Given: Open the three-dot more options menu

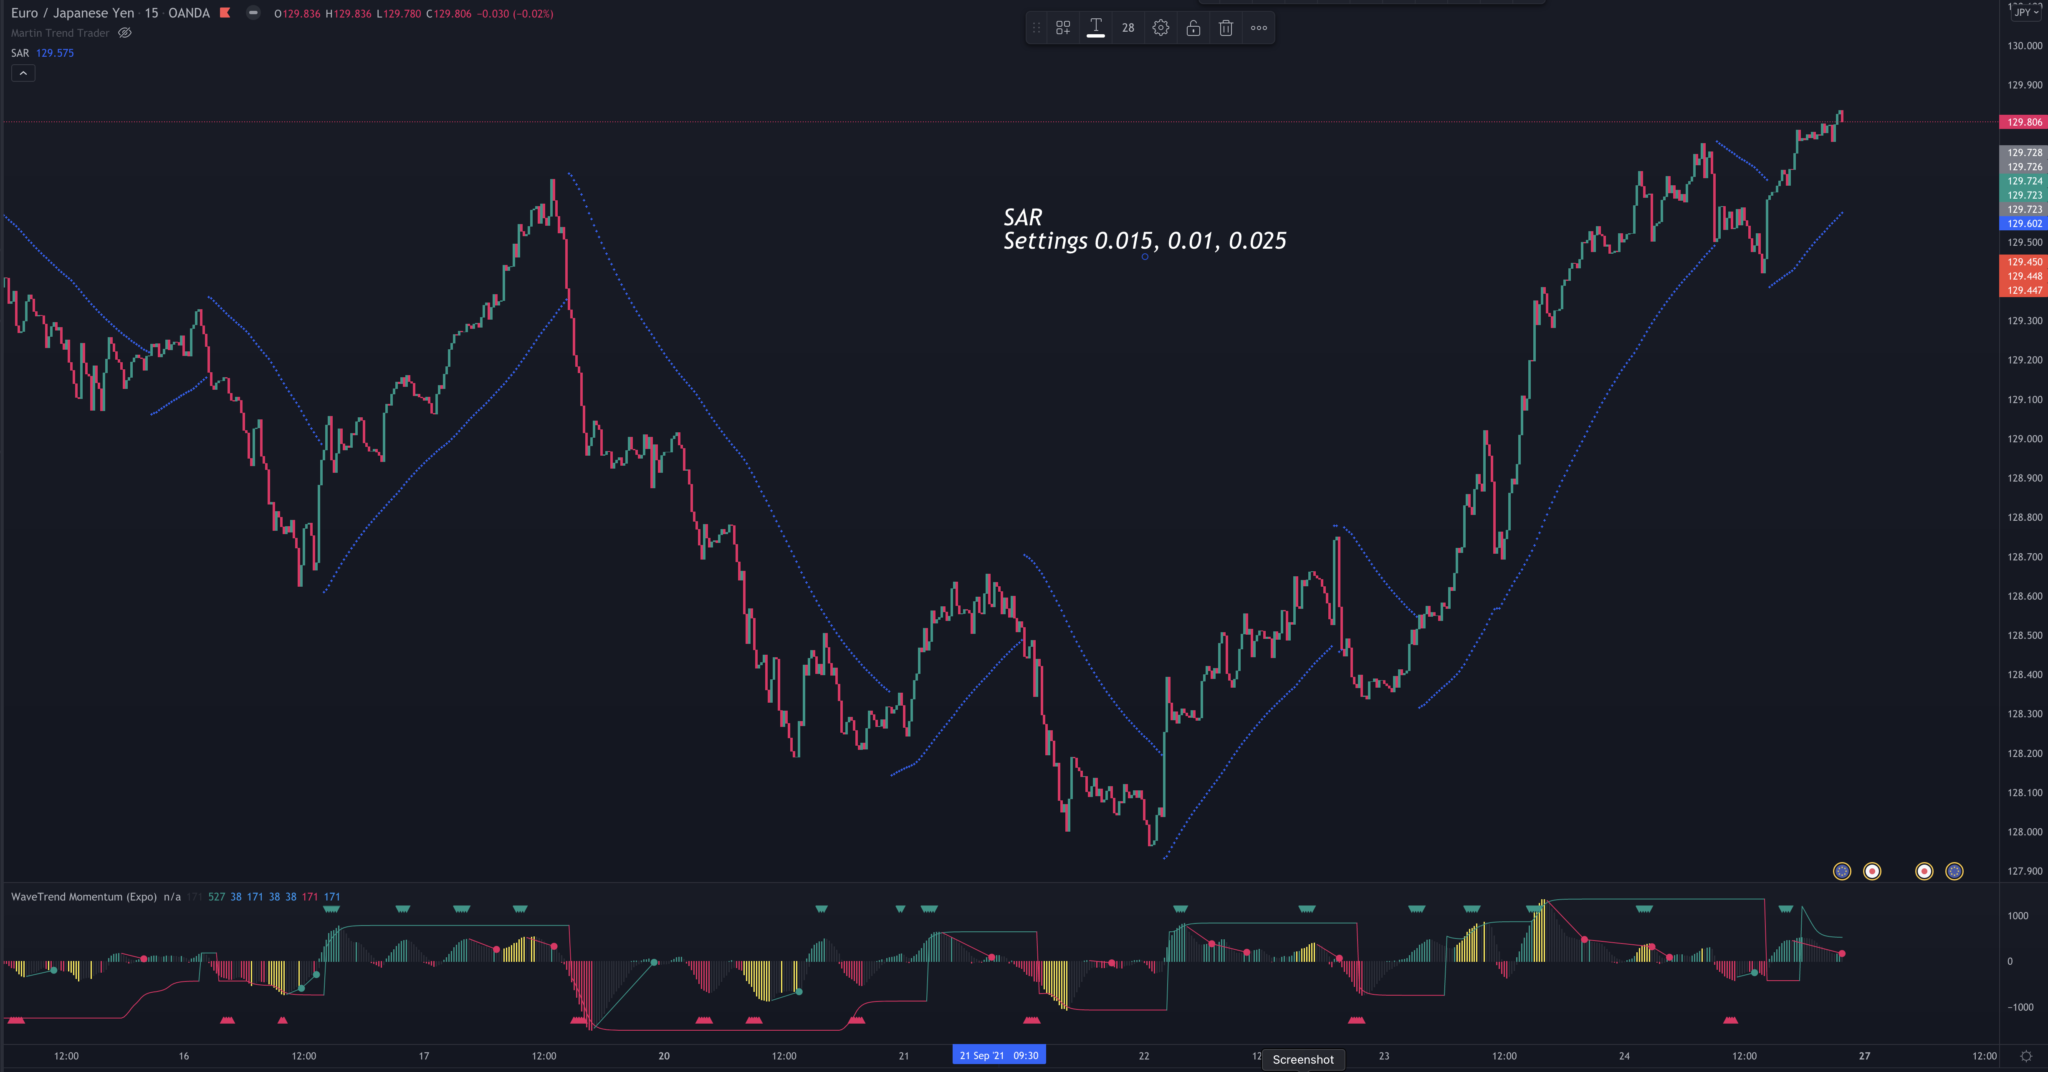Looking at the screenshot, I should [x=1259, y=28].
